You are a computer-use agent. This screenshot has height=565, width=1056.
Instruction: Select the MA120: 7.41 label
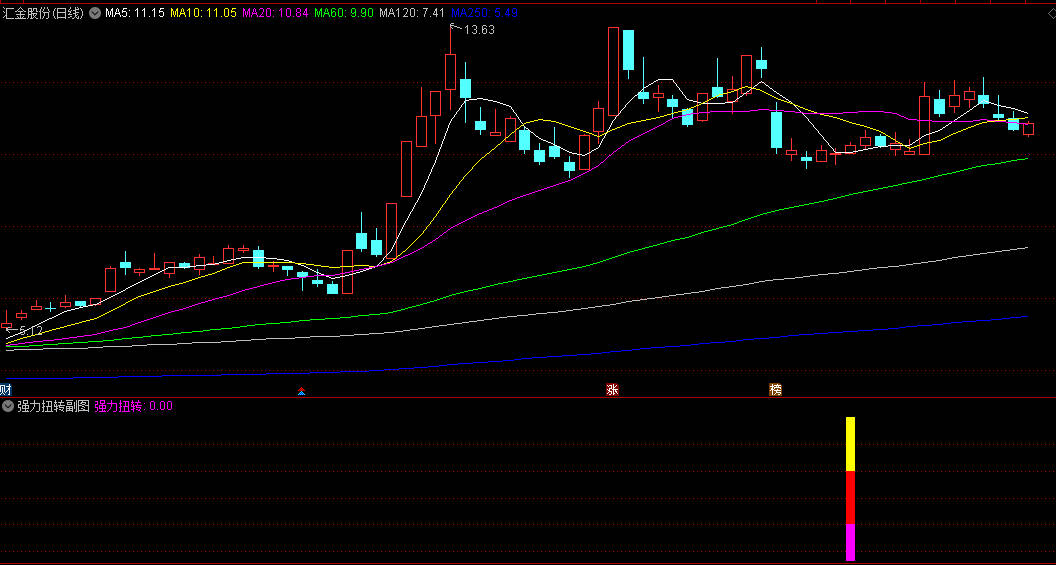[x=412, y=12]
